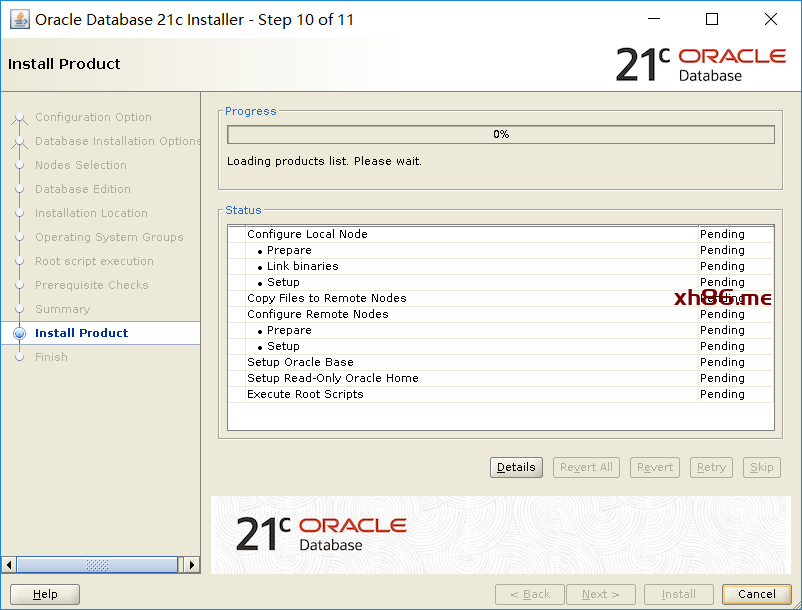
Task: Select Copy Files to Remote Nodes row
Action: tap(326, 298)
